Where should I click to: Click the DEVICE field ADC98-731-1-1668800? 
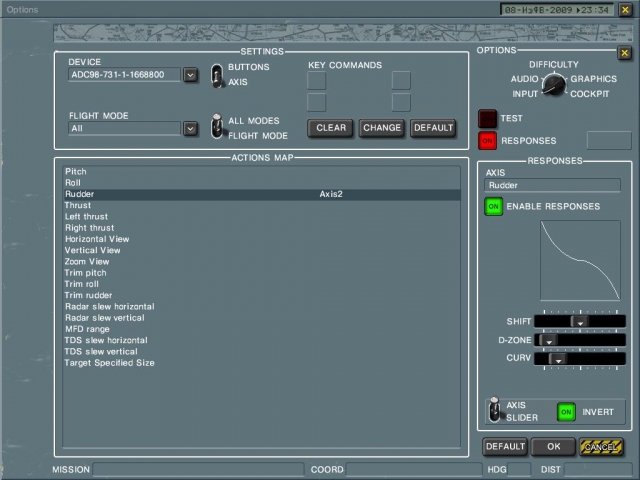point(124,75)
